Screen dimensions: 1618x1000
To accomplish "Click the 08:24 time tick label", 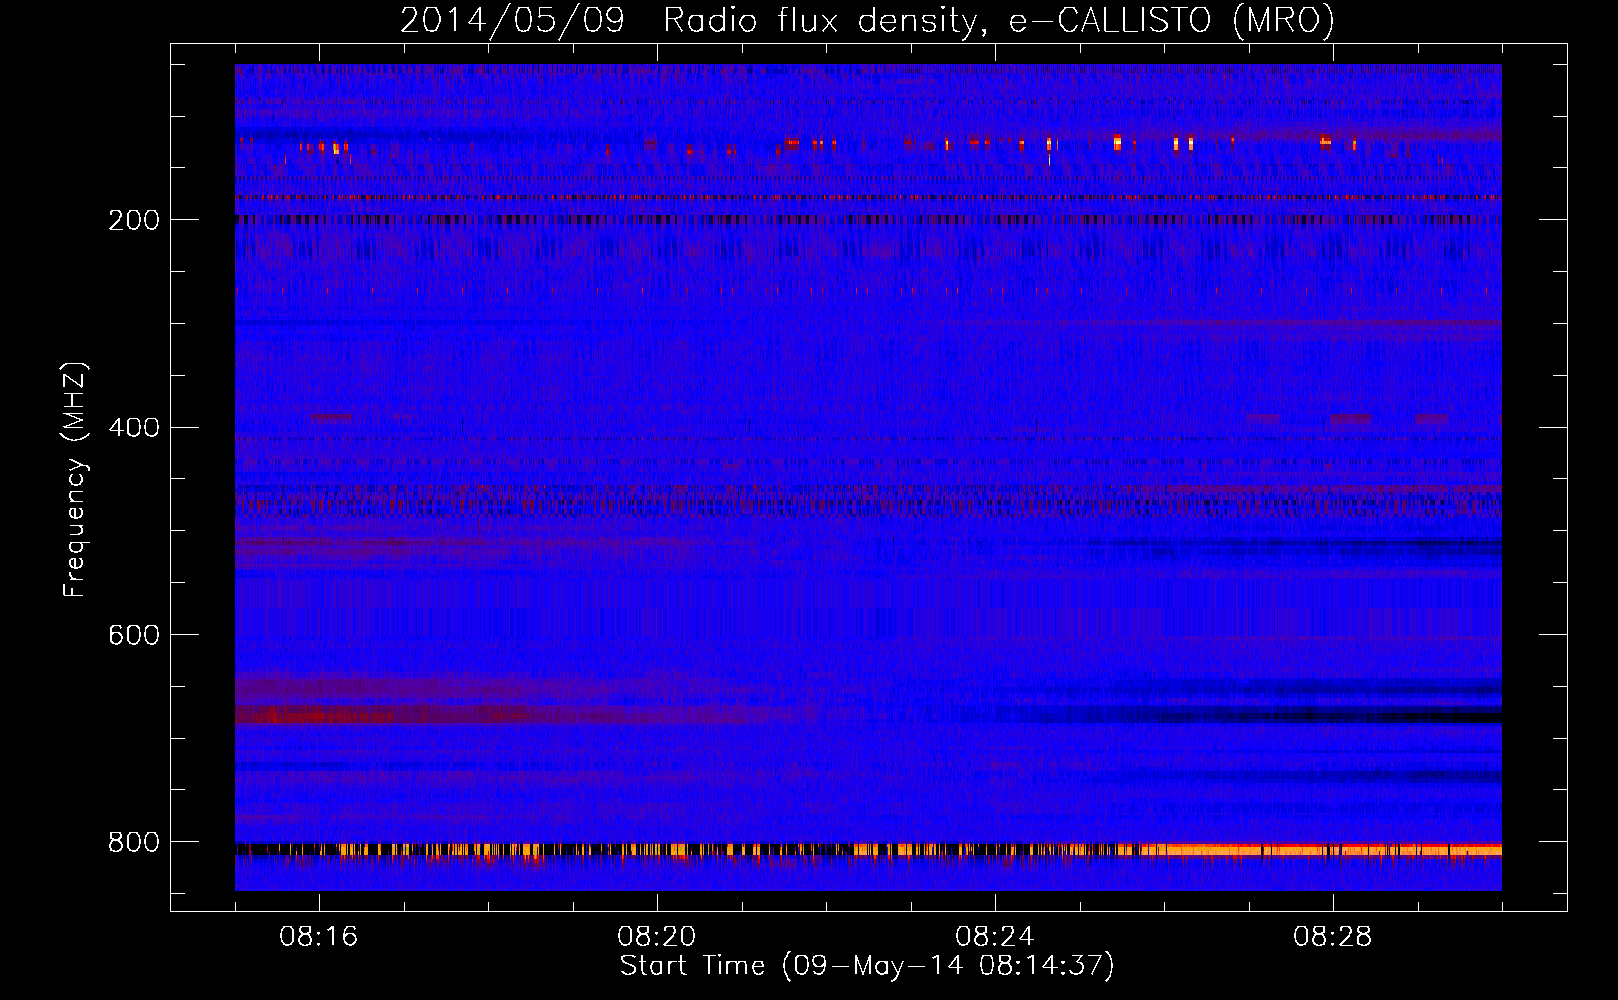I will click(995, 937).
